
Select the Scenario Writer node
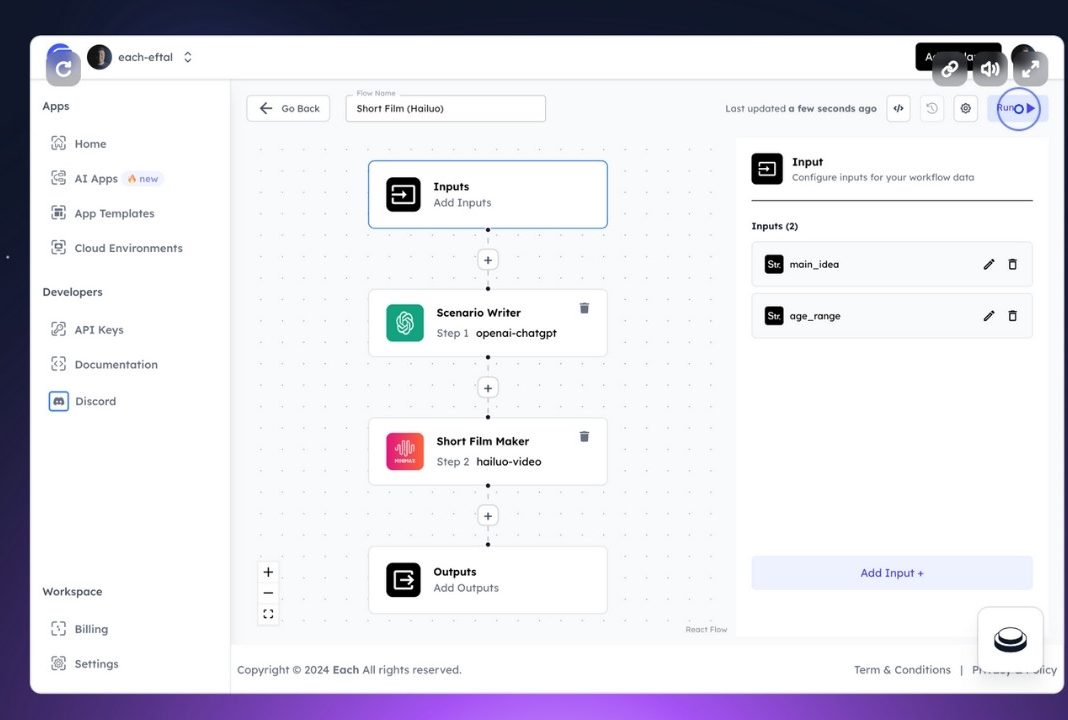488,323
